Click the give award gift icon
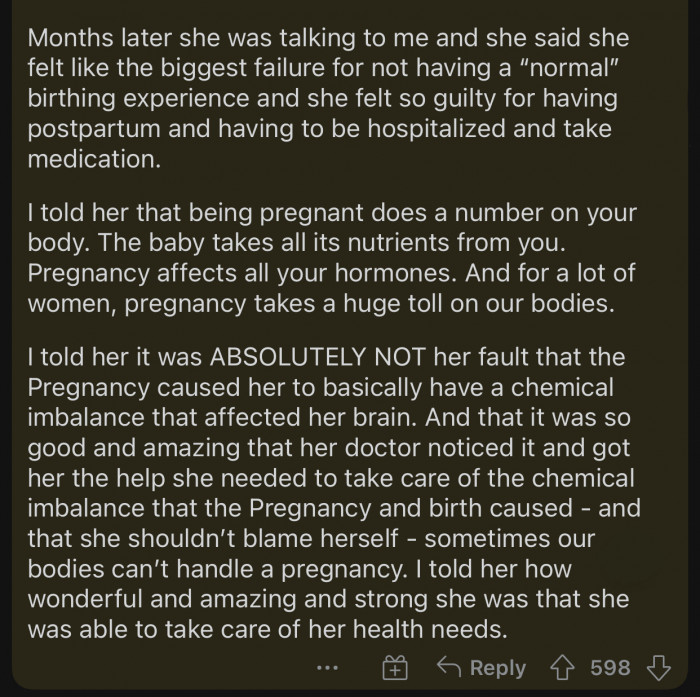The image size is (700, 697). click(x=393, y=669)
